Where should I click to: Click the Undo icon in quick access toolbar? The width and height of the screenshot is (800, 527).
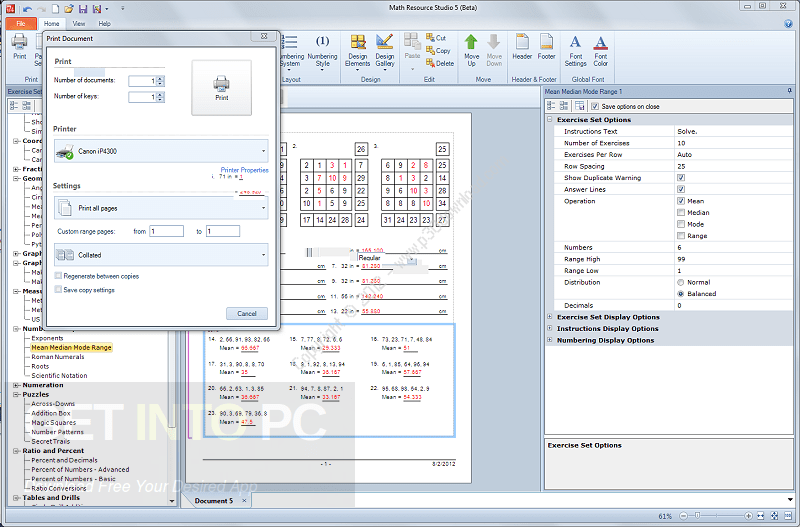click(x=28, y=9)
